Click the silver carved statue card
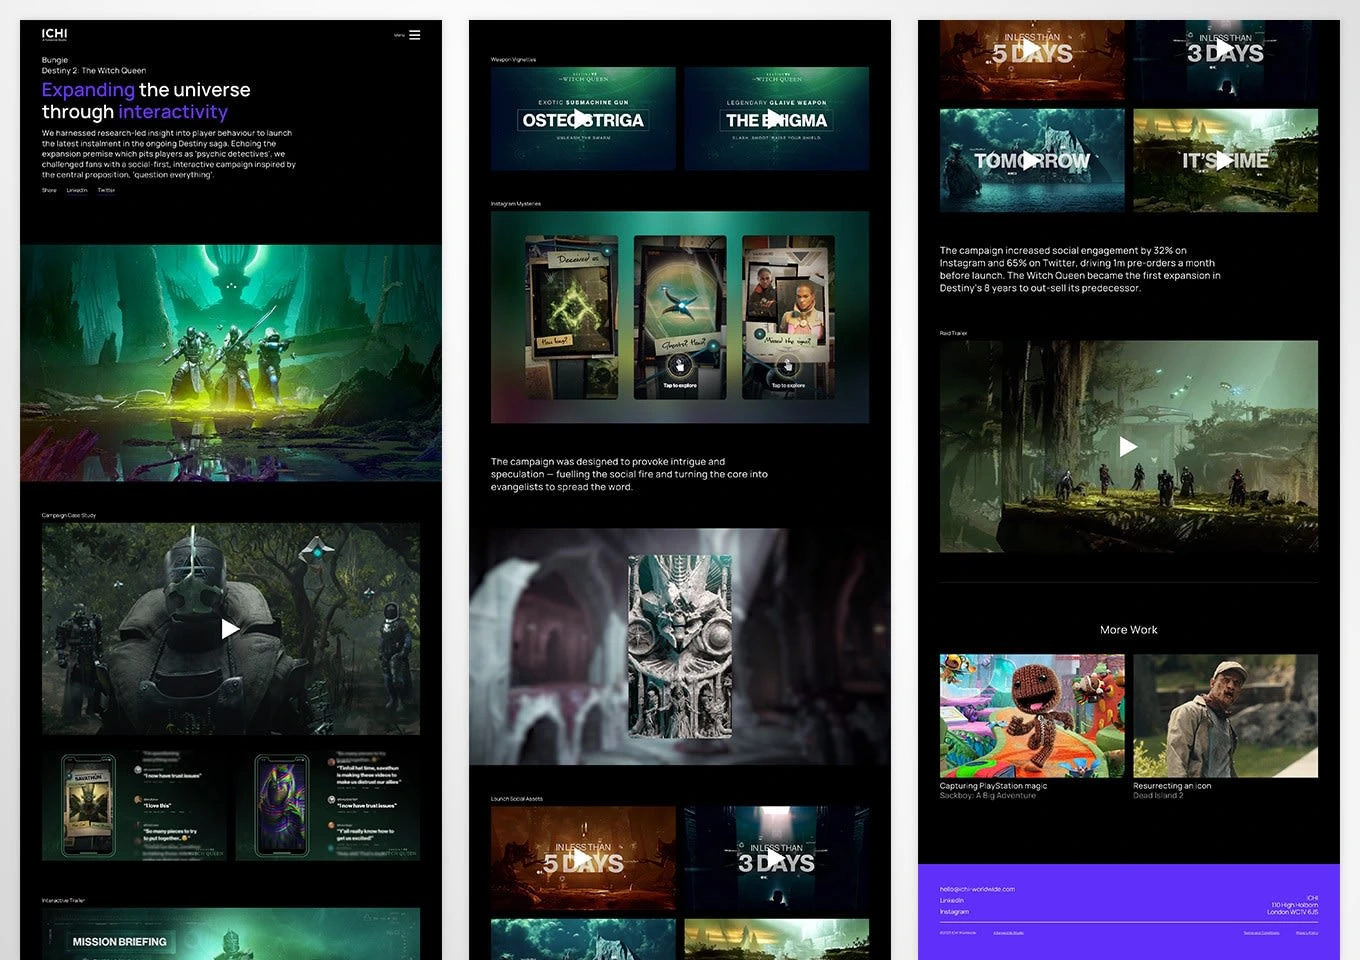This screenshot has height=960, width=1360. click(680, 647)
